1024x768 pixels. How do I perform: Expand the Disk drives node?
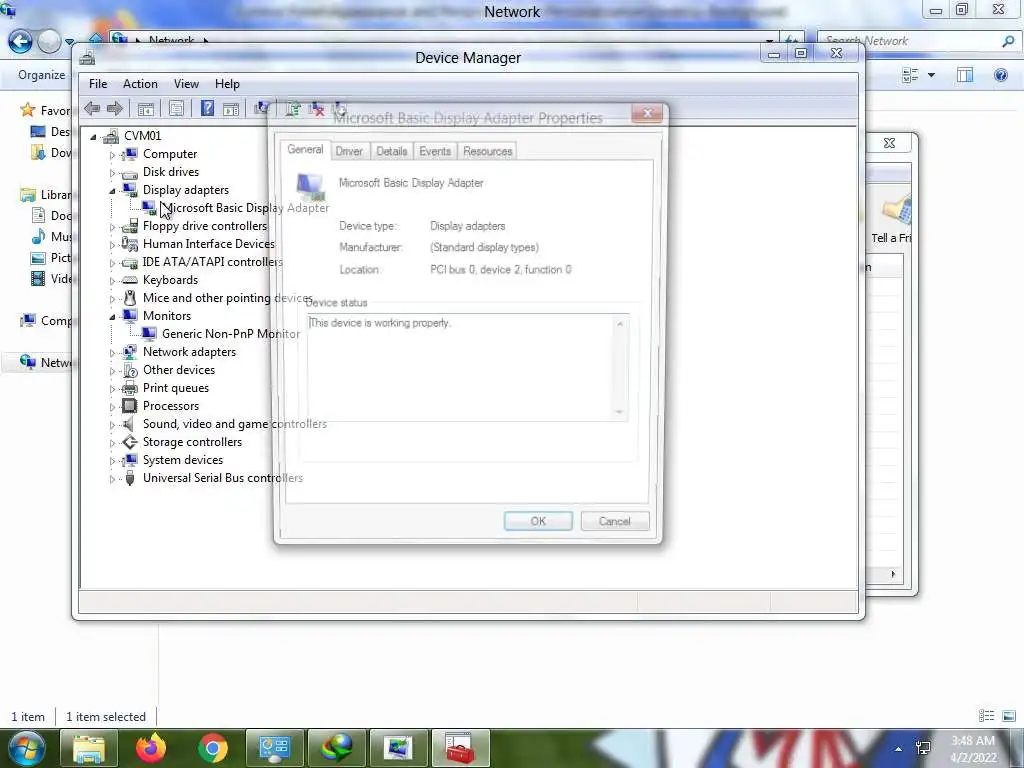click(x=112, y=173)
